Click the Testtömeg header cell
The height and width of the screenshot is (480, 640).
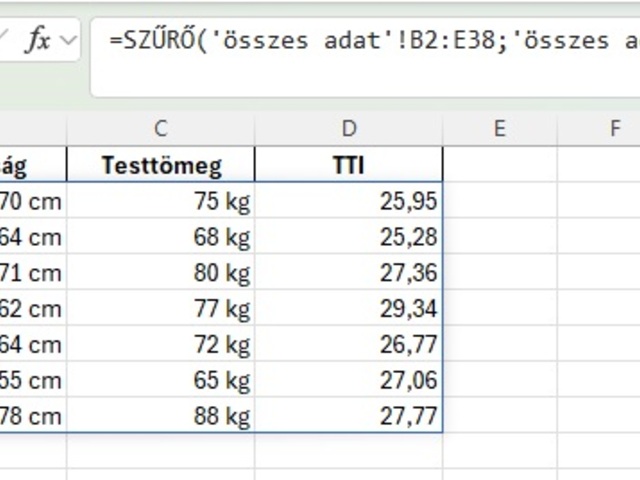161,165
